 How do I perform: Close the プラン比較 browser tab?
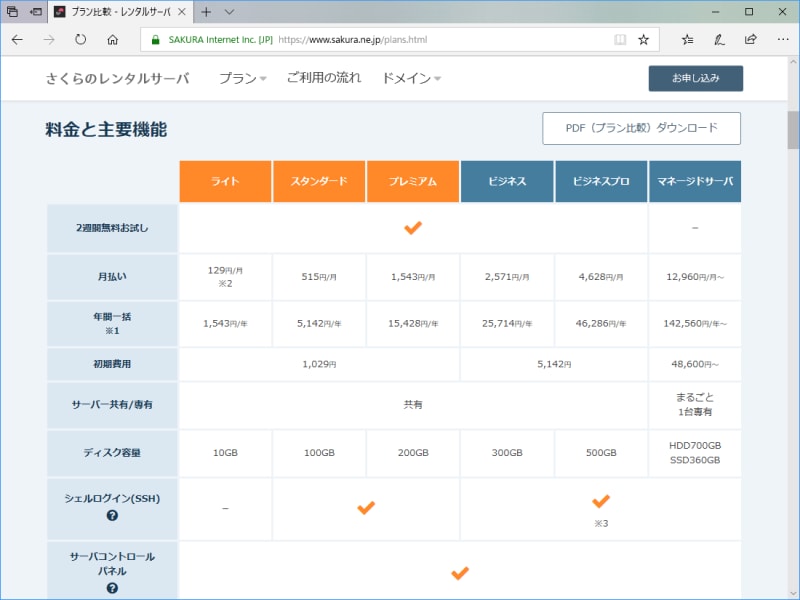[x=182, y=12]
